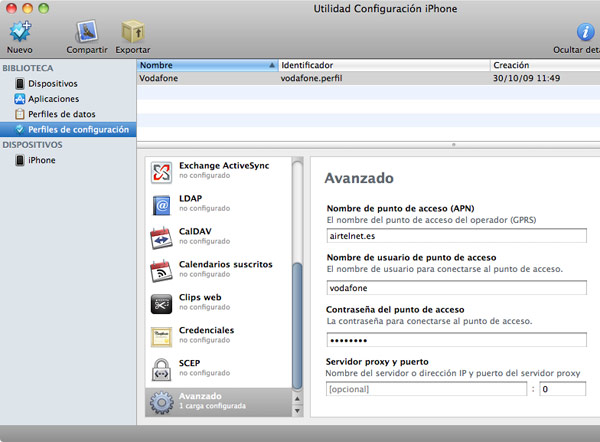Viewport: 600px width, 442px height.
Task: Click the green zoom window button
Action: pos(44,8)
